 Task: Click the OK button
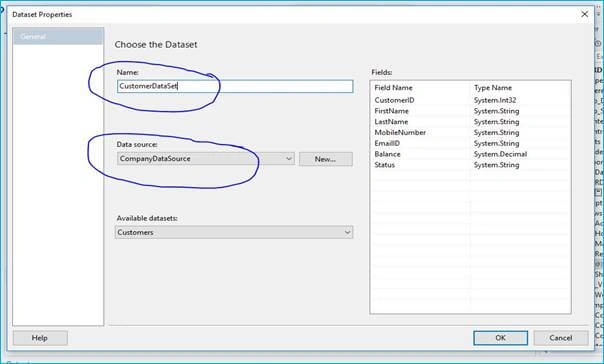click(500, 338)
